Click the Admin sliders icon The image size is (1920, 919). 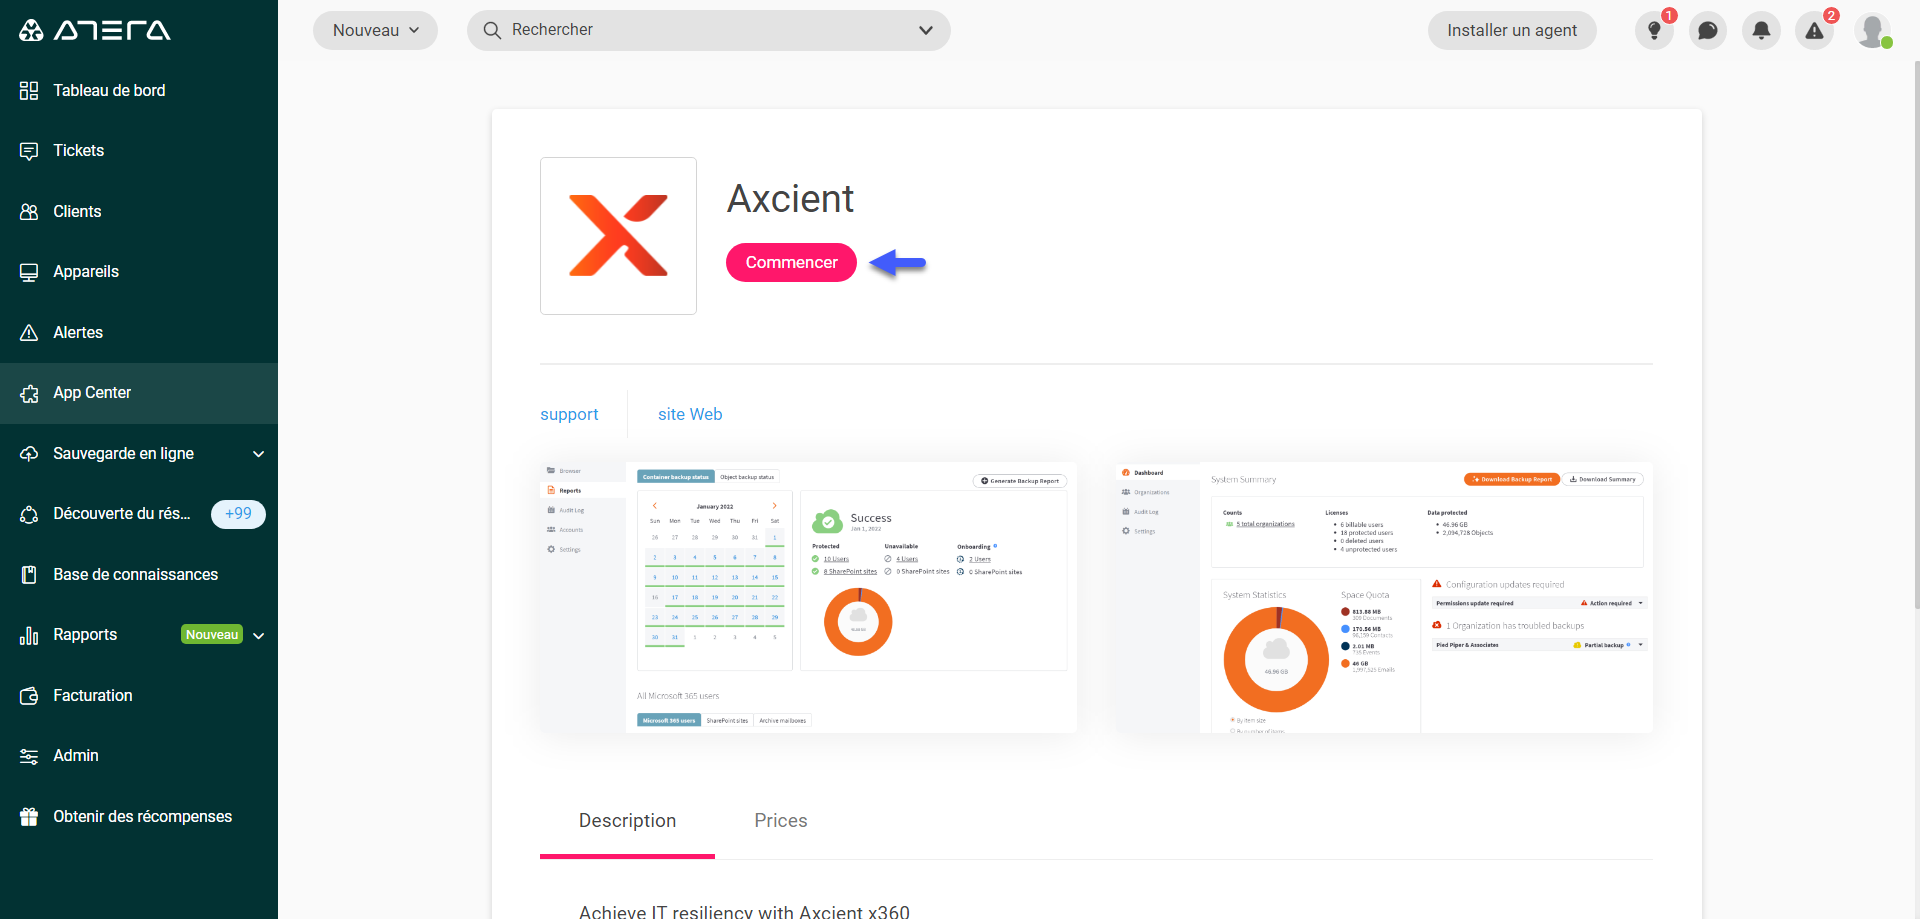click(29, 756)
